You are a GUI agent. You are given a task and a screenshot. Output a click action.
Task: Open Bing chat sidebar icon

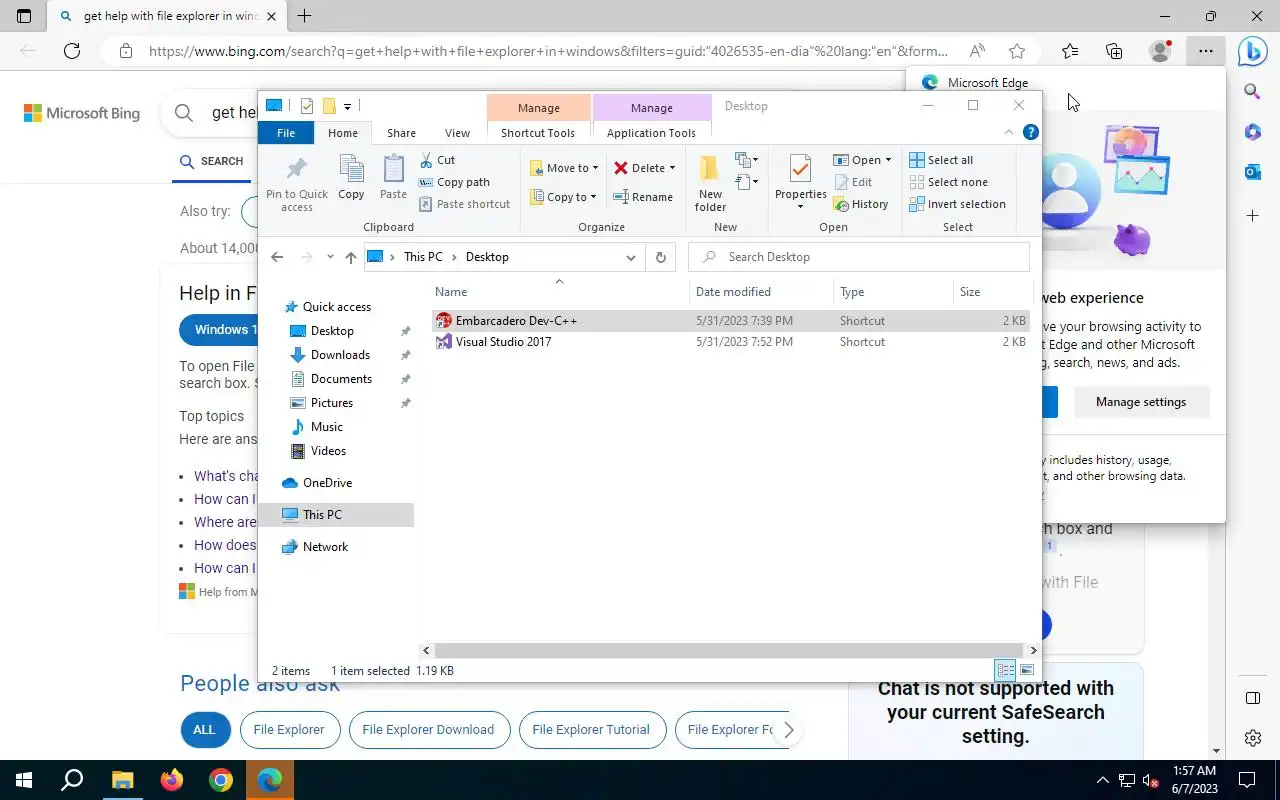1253,51
